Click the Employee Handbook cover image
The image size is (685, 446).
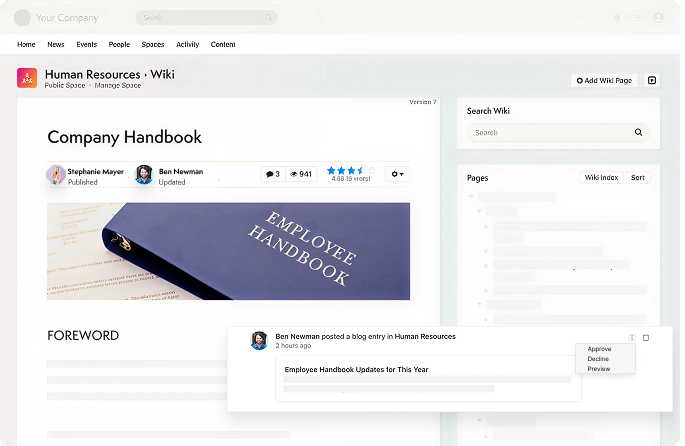[x=228, y=251]
